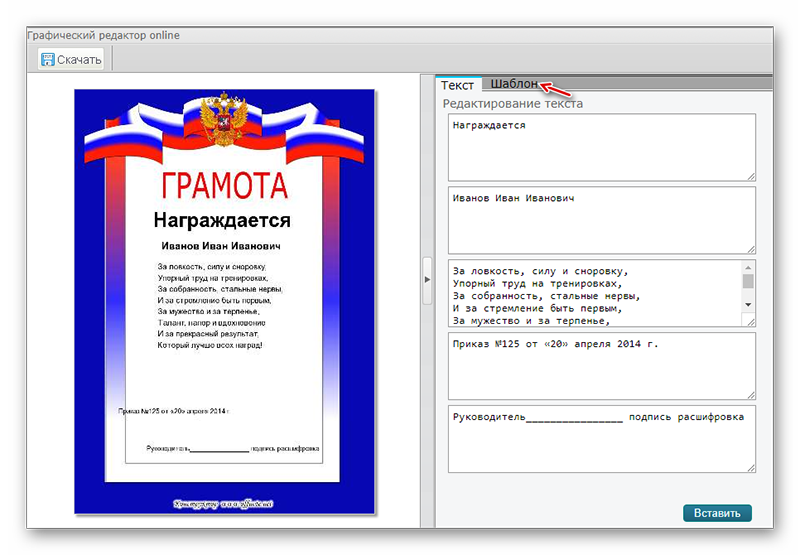This screenshot has width=800, height=555.
Task: Focus the Приказ №125 text field
Action: 600,365
